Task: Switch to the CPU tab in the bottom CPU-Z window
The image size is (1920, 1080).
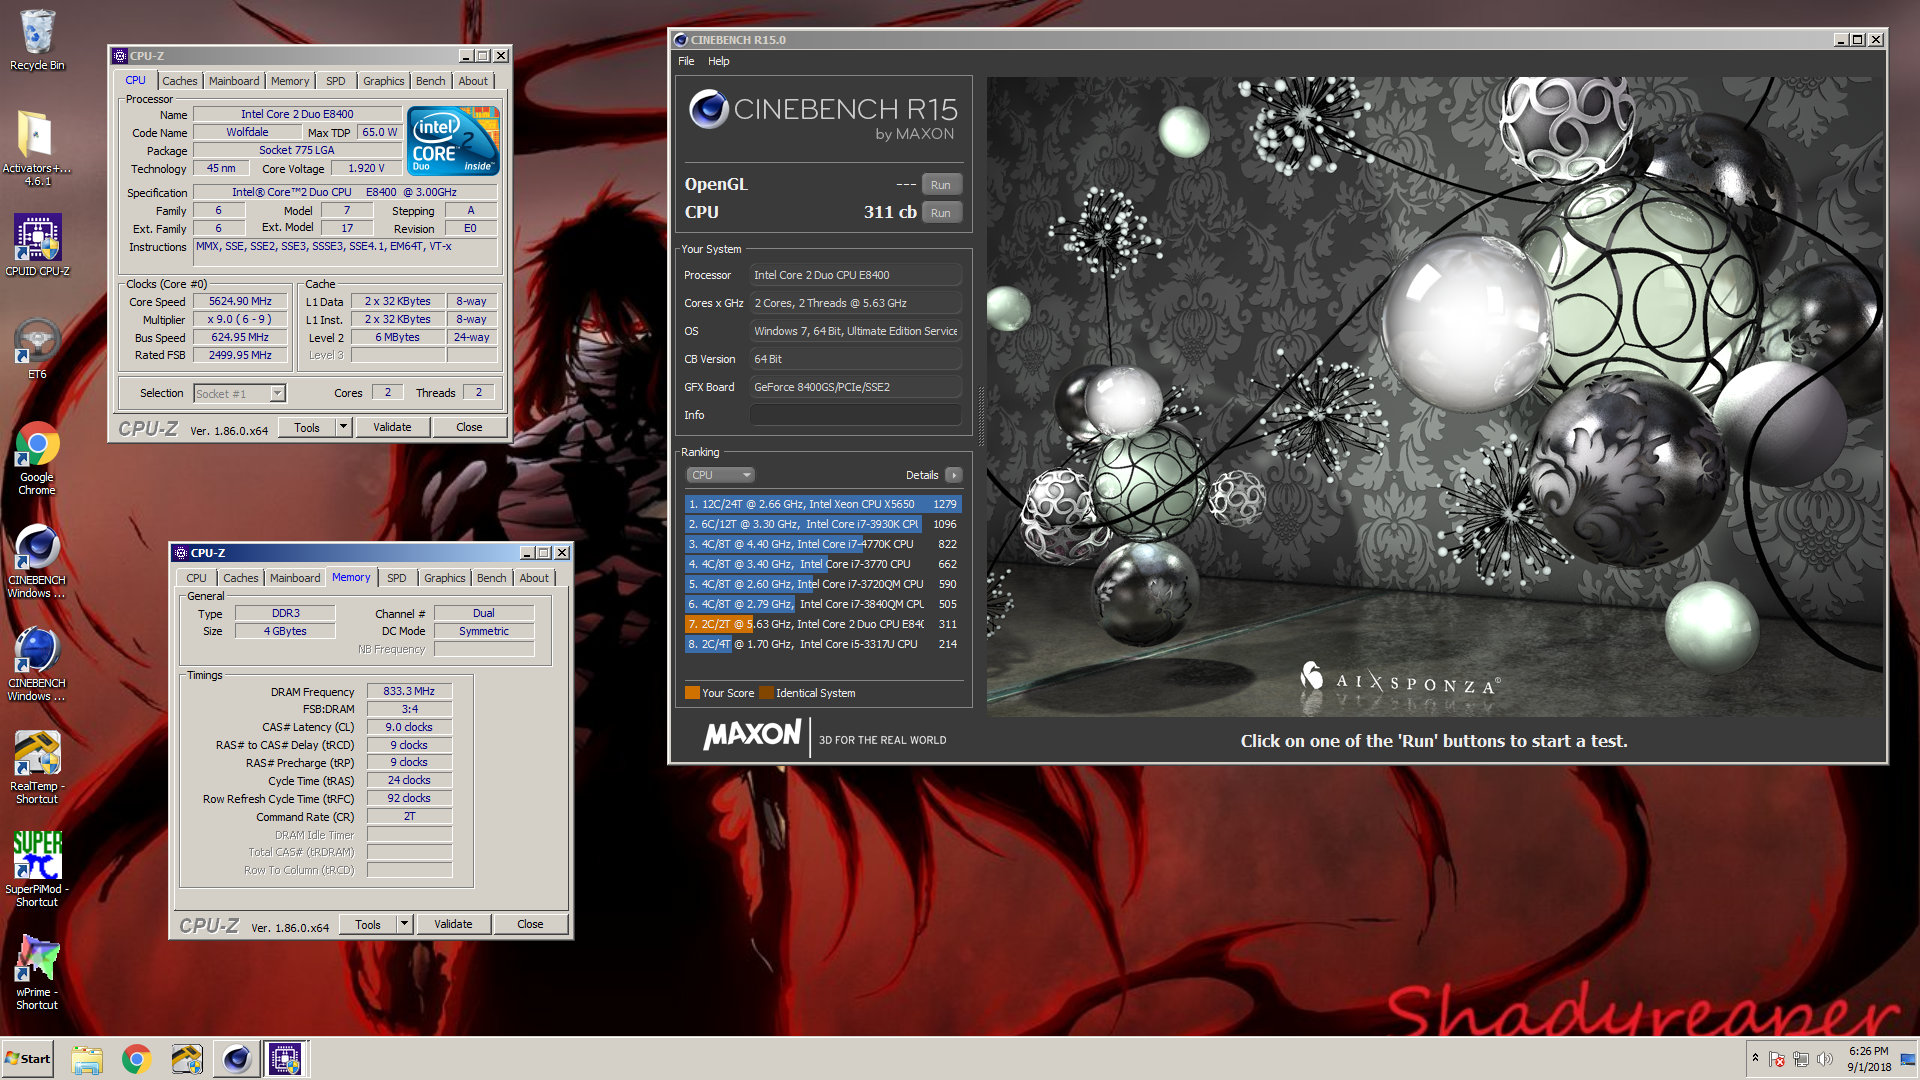Action: point(196,578)
